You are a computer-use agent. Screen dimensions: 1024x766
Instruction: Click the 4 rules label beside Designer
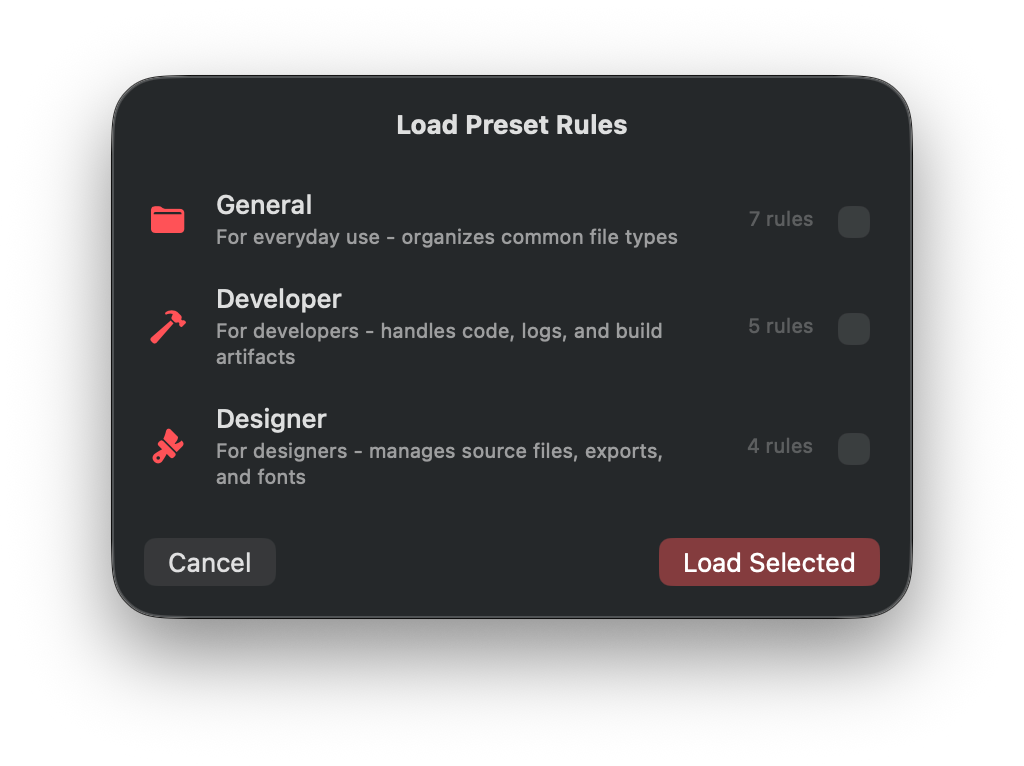[x=780, y=446]
